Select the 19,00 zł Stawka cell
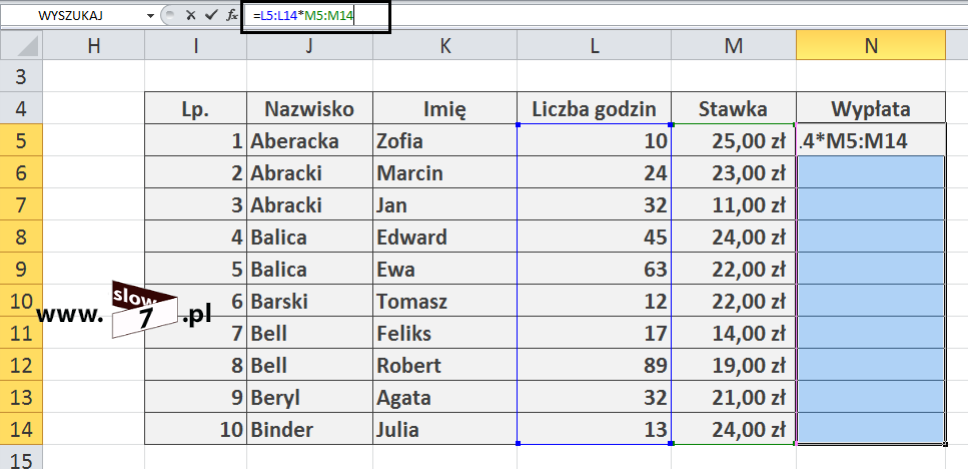 pos(733,365)
